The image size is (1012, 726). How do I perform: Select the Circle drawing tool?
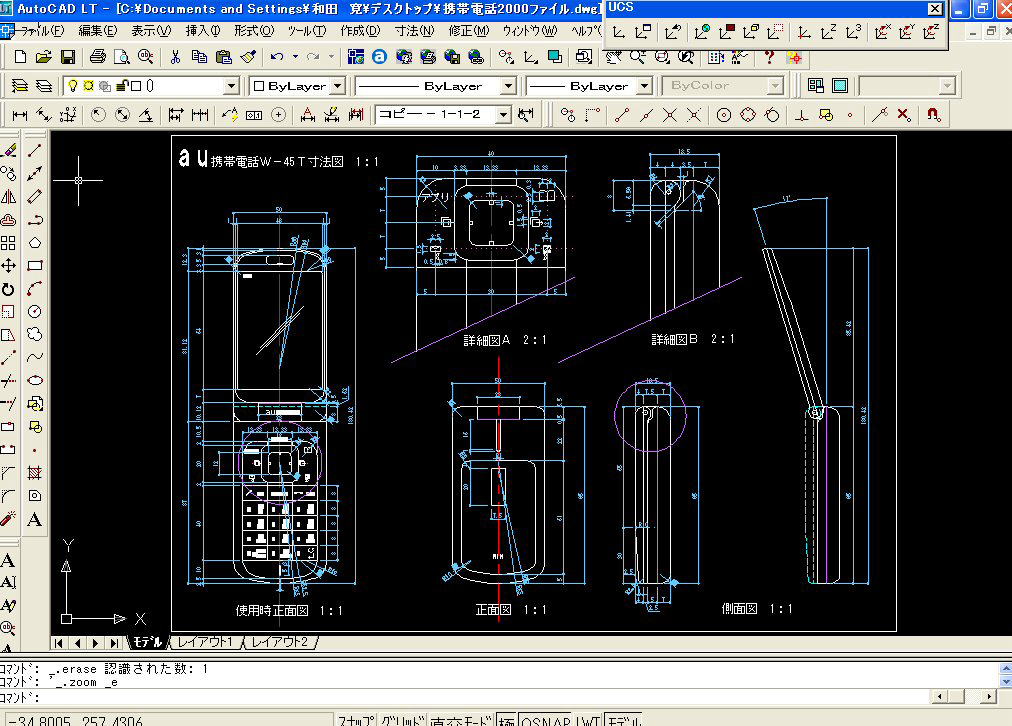[35, 312]
